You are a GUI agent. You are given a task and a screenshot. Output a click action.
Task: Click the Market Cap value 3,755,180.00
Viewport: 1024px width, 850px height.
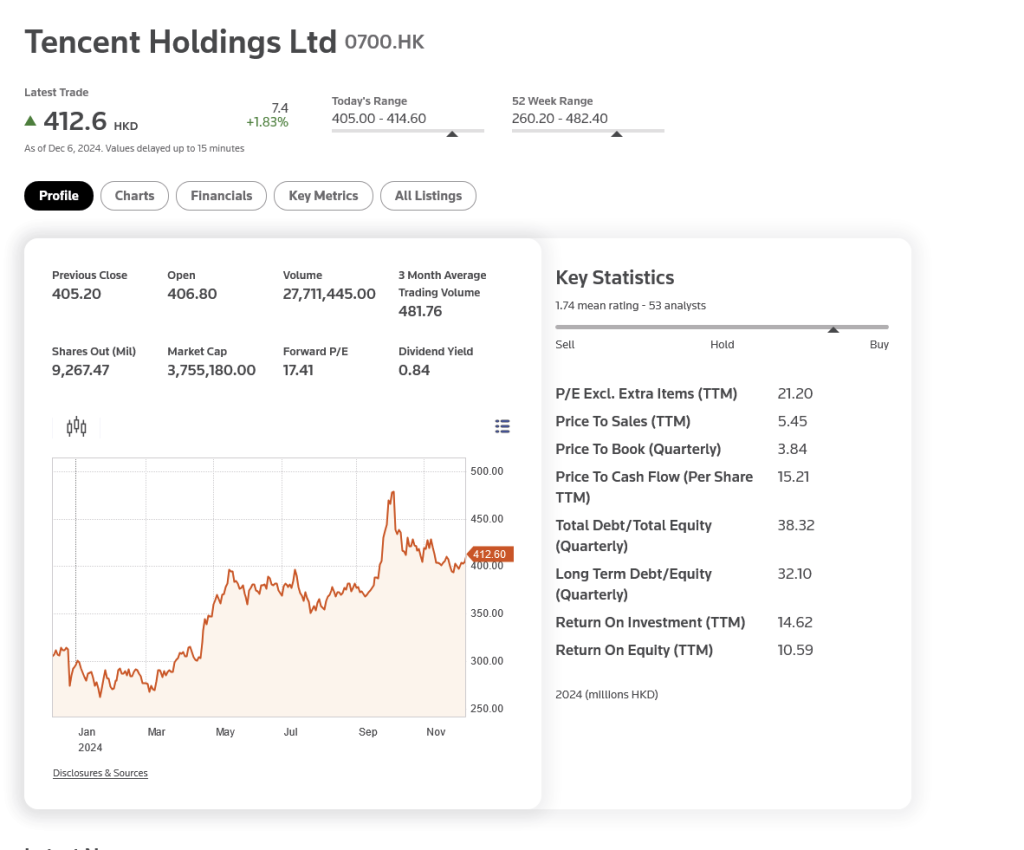tap(211, 370)
